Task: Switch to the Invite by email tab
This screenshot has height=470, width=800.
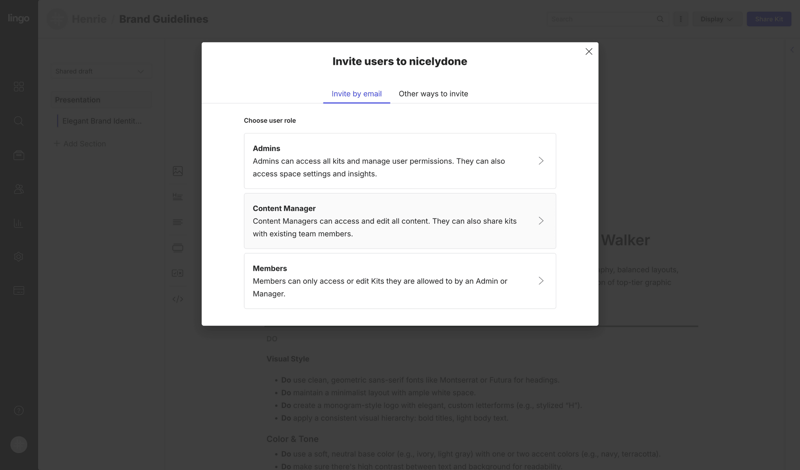Action: (x=356, y=94)
